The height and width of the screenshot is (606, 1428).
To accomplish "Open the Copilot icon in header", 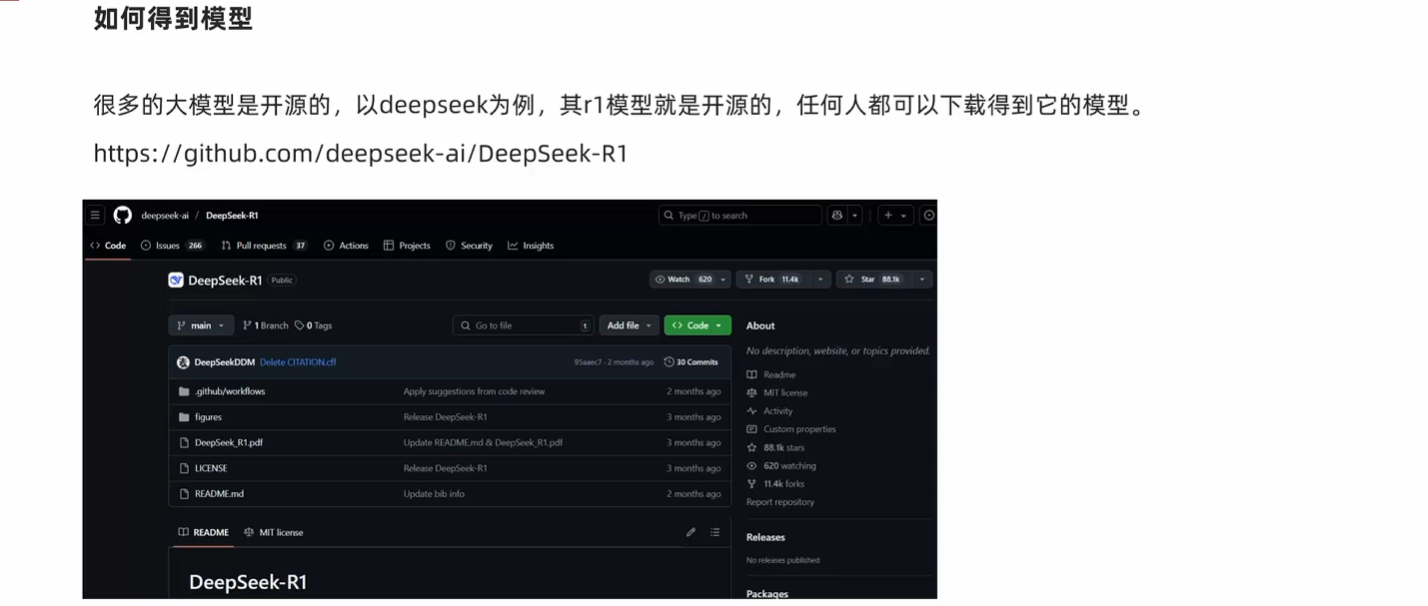I will (x=837, y=215).
